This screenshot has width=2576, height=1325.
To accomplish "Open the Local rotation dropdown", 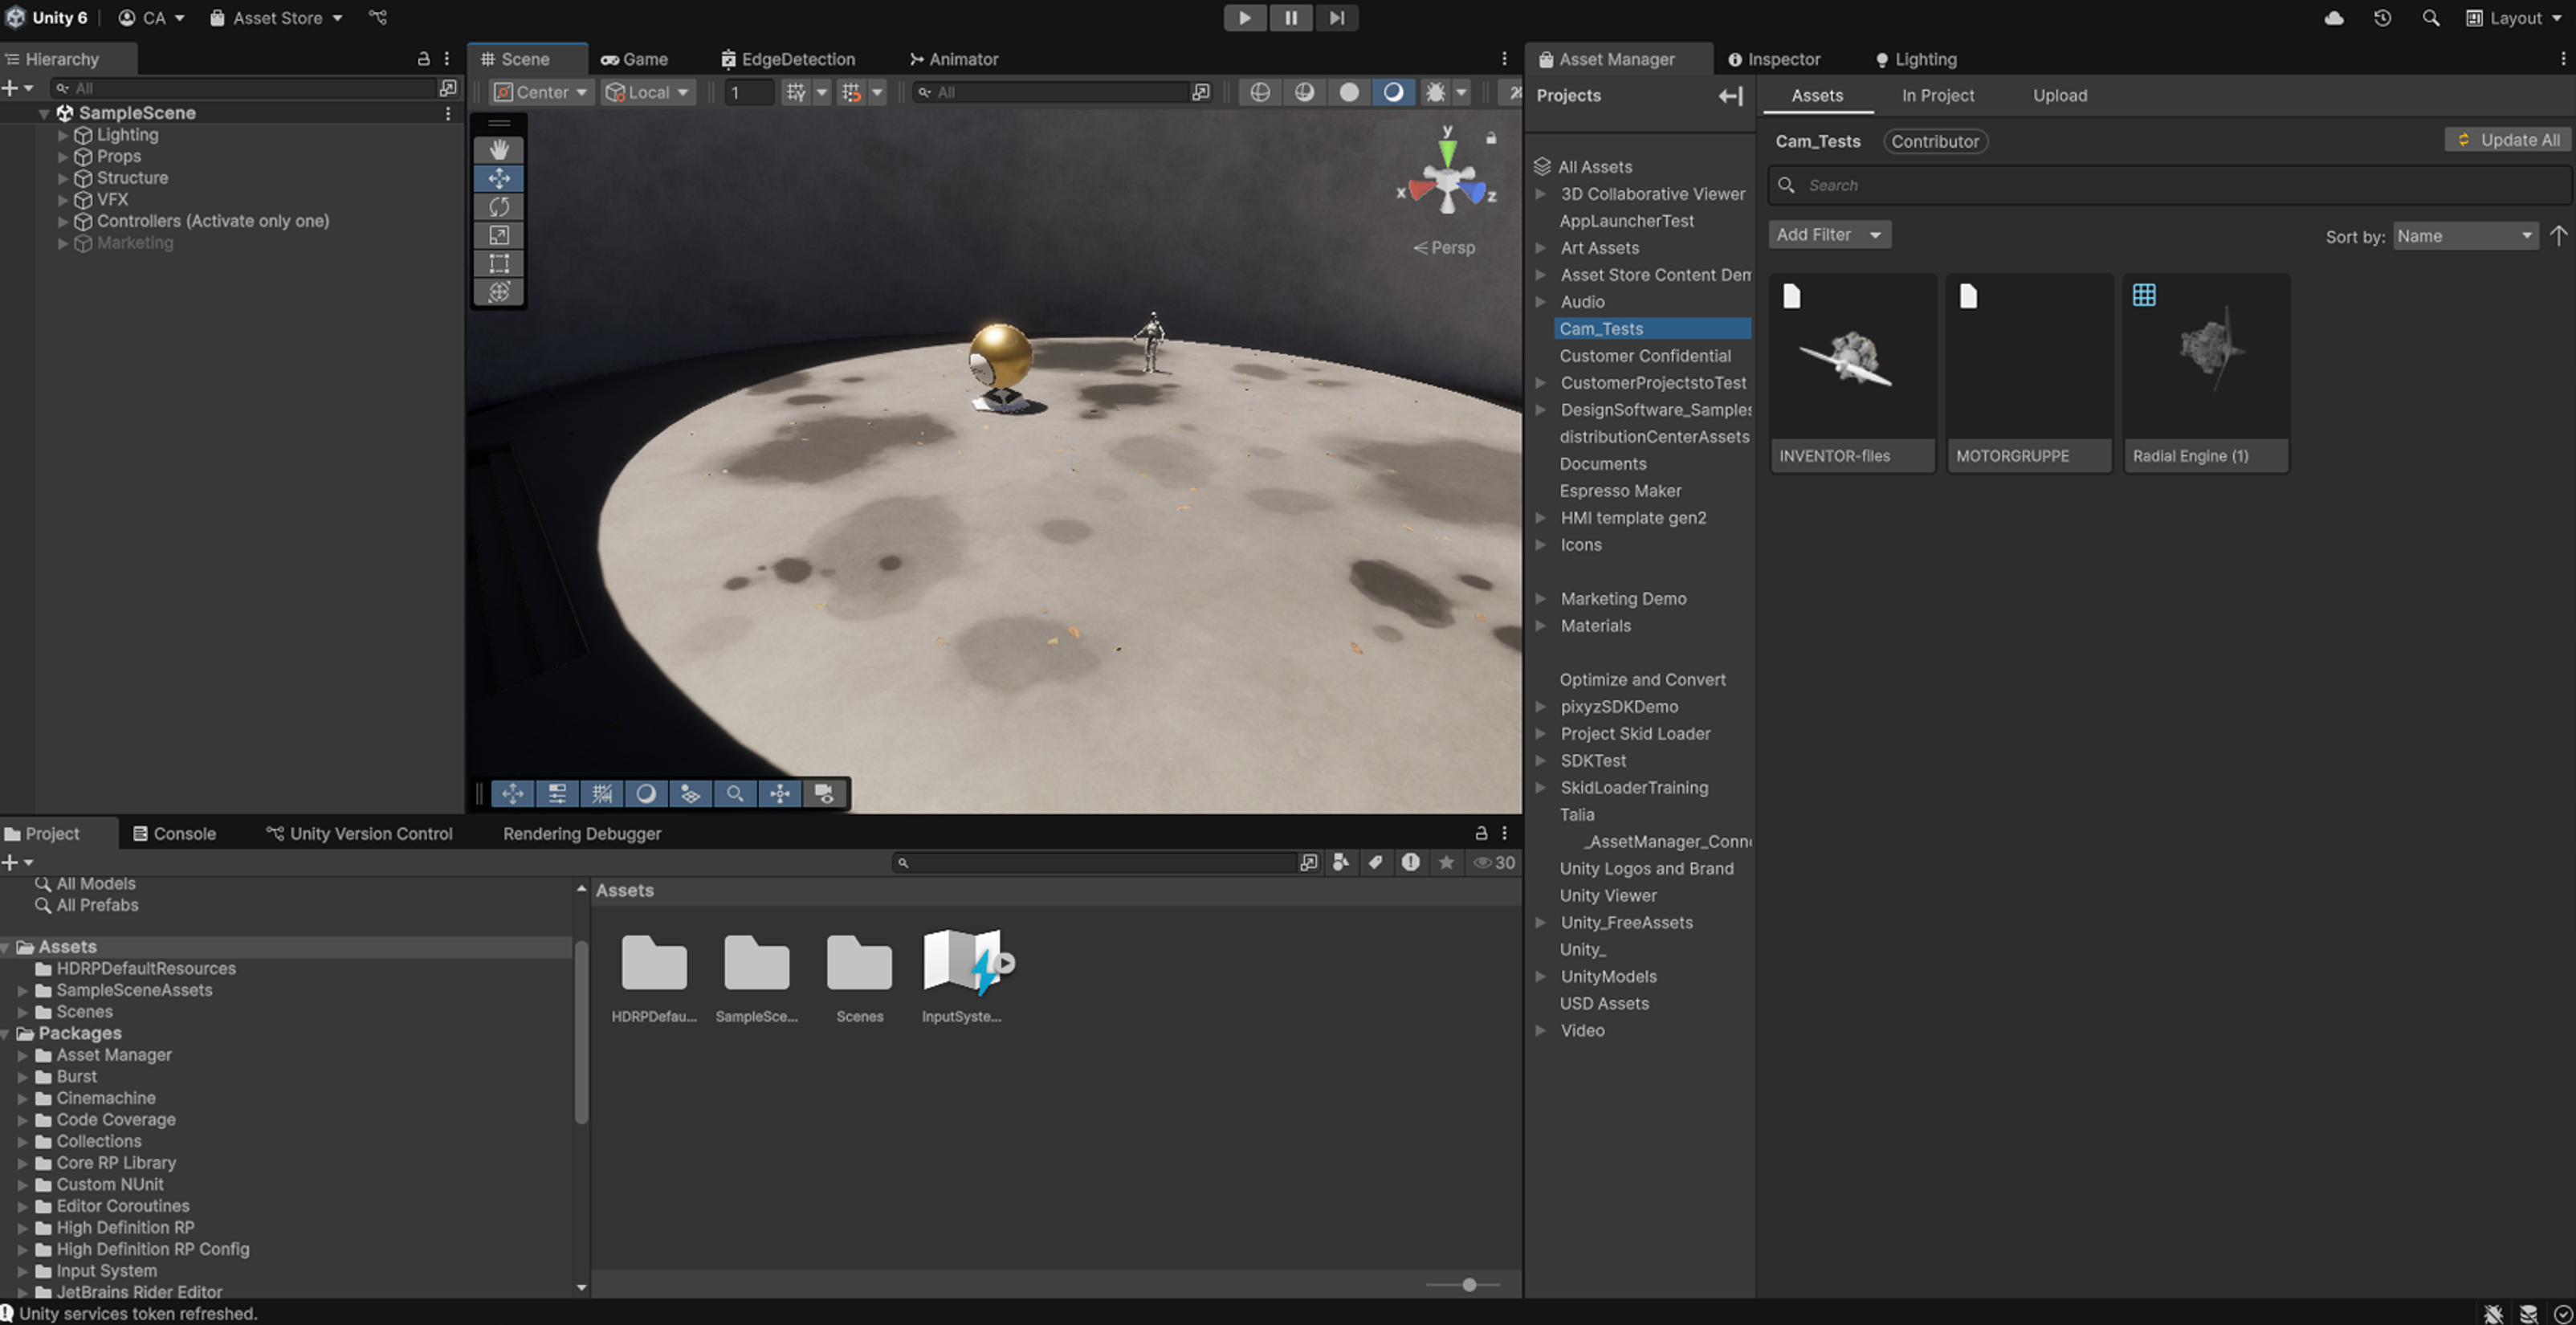I will [x=648, y=92].
